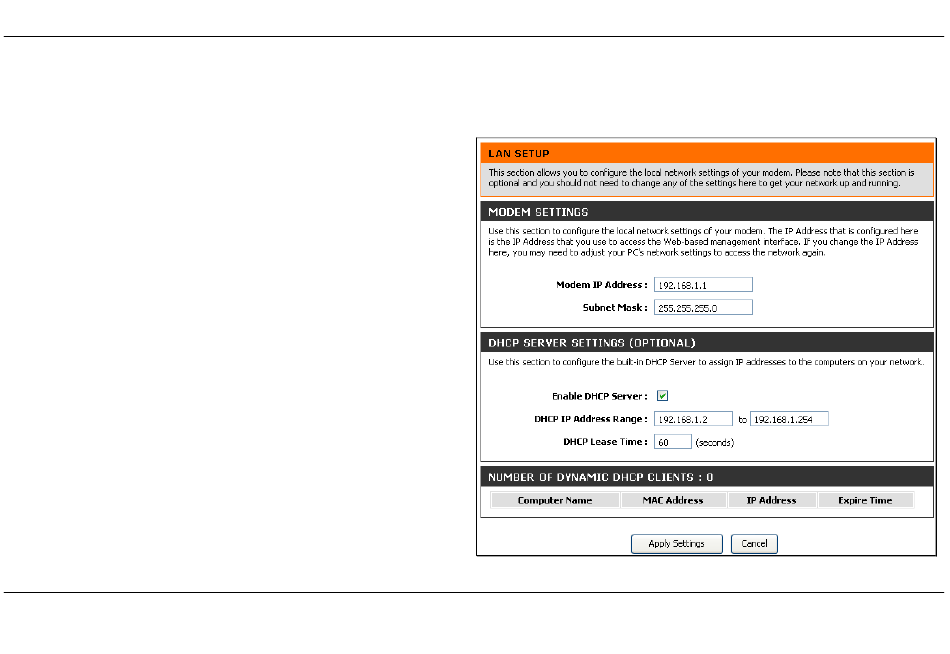Click the Modem IP Address input field
This screenshot has height=654, width=950.
click(702, 285)
